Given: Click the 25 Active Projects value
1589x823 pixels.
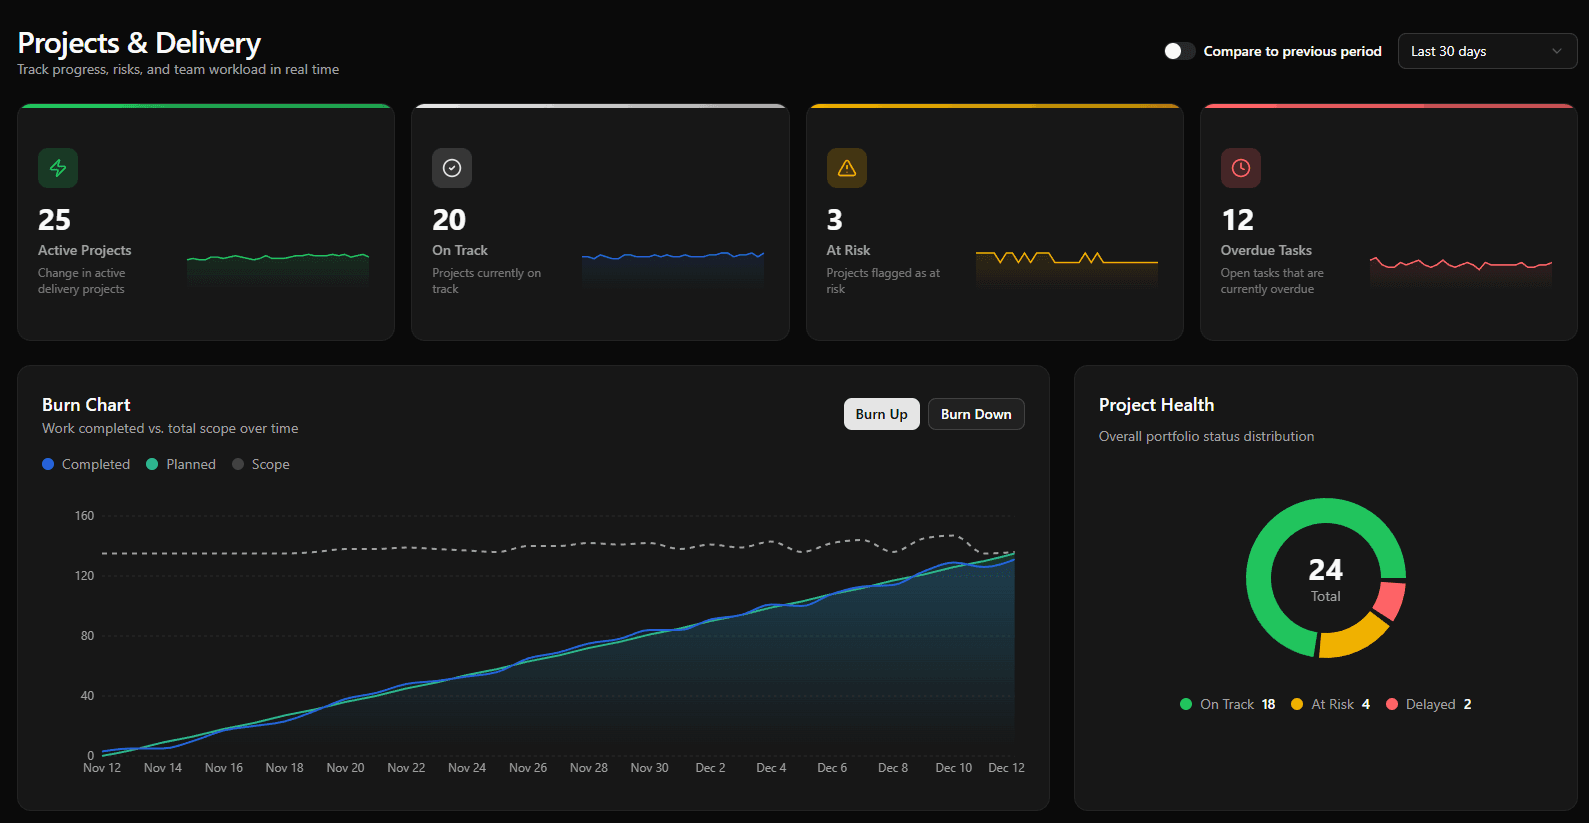Looking at the screenshot, I should (55, 220).
